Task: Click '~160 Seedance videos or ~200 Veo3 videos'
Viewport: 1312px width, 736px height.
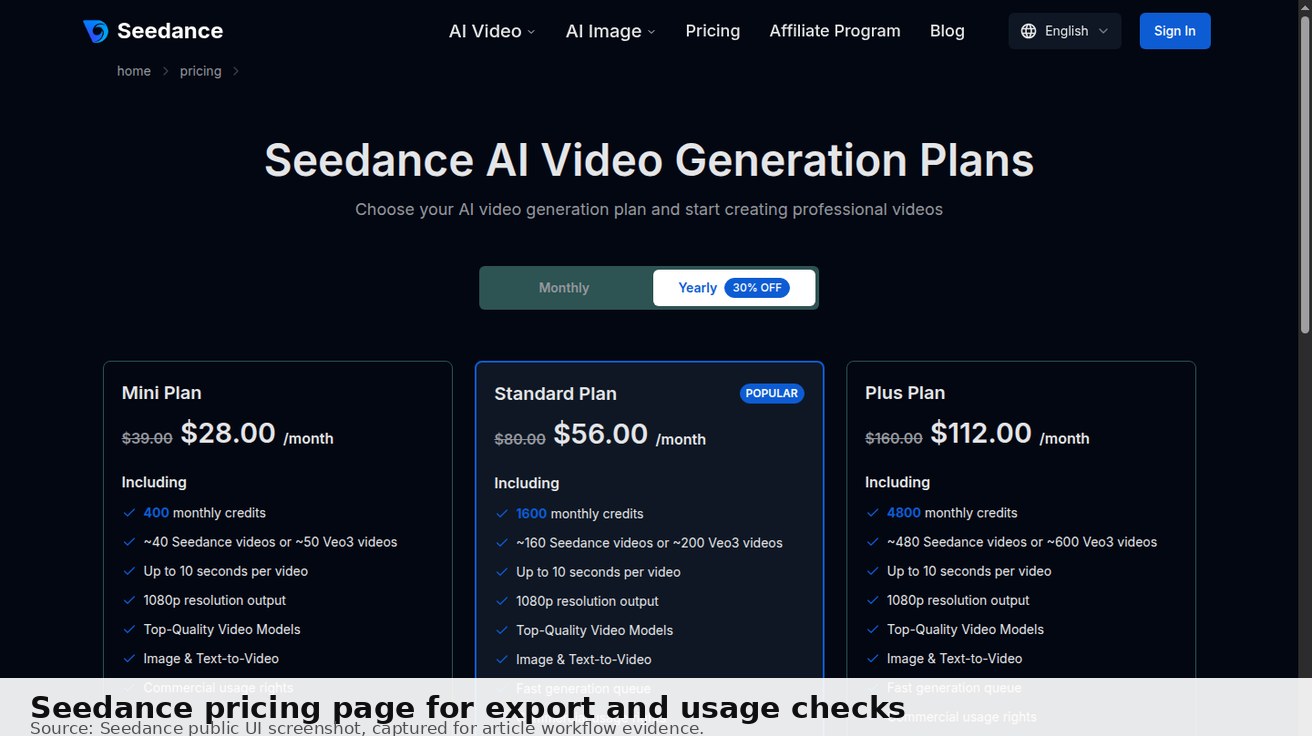Action: 649,543
